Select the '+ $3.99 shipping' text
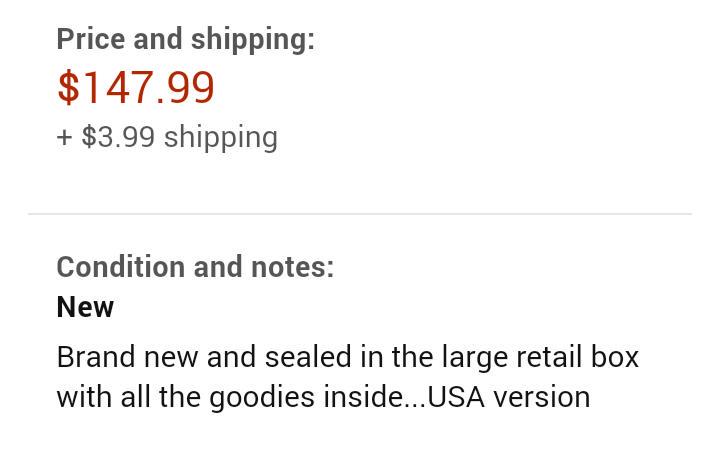Viewport: 720px width, 455px height. click(x=167, y=137)
